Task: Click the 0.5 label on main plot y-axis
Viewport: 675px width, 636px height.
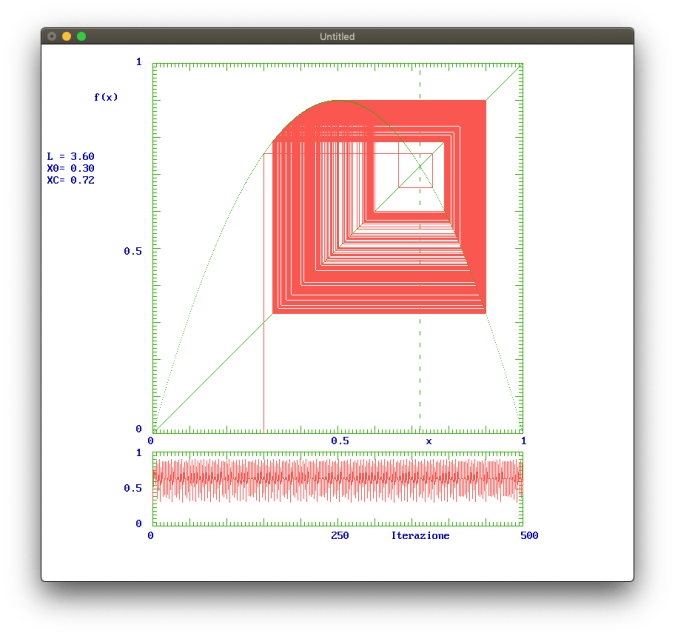Action: tap(132, 251)
